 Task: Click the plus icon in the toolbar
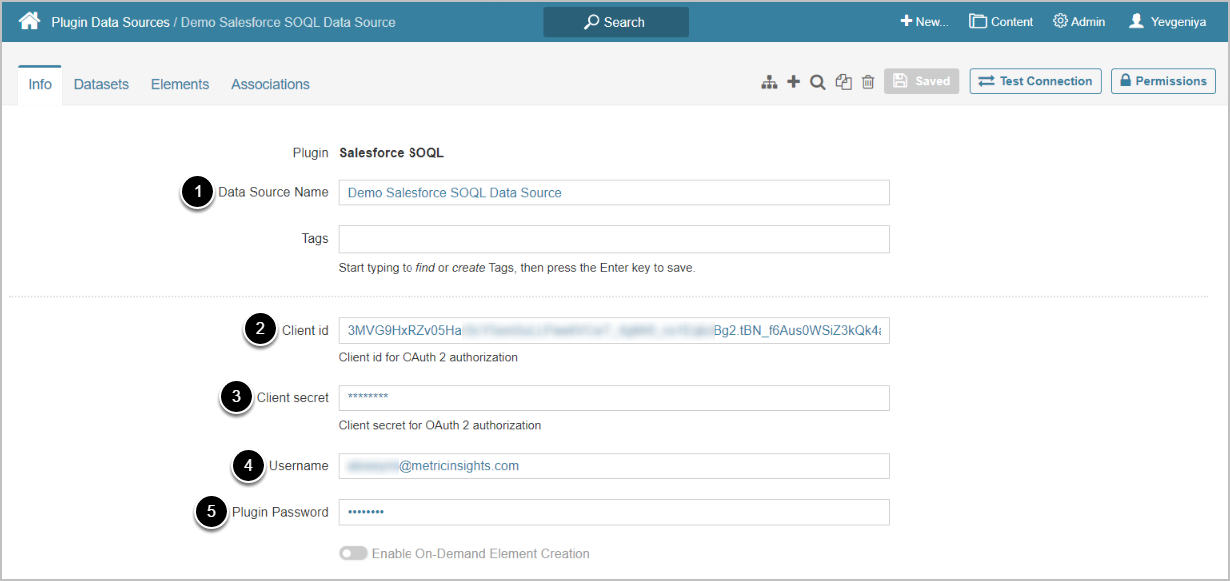793,82
